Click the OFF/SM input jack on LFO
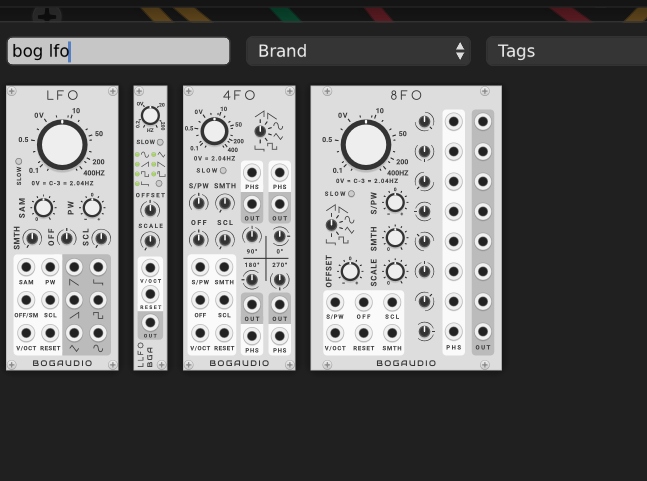 click(26, 300)
